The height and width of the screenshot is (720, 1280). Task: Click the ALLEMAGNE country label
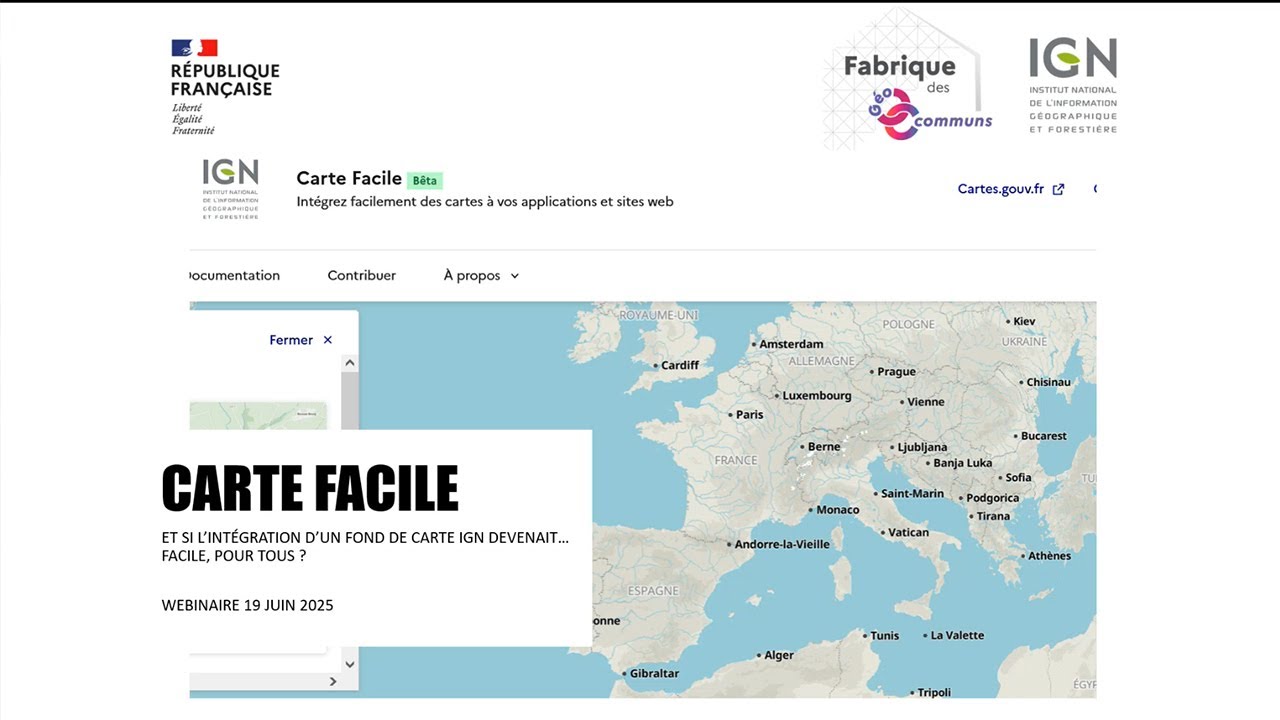pos(822,360)
